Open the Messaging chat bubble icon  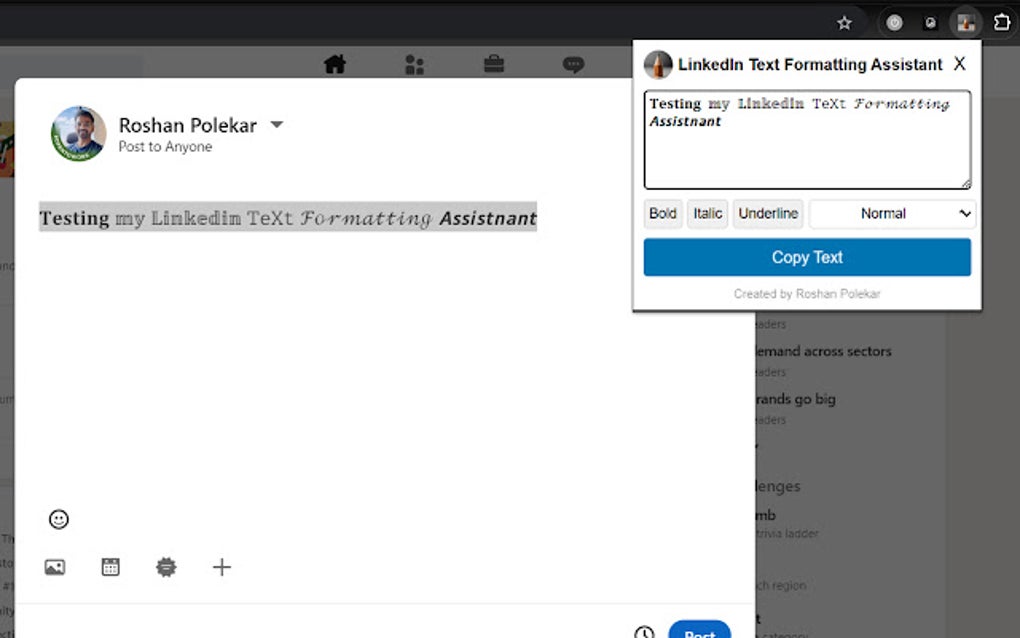tap(573, 64)
